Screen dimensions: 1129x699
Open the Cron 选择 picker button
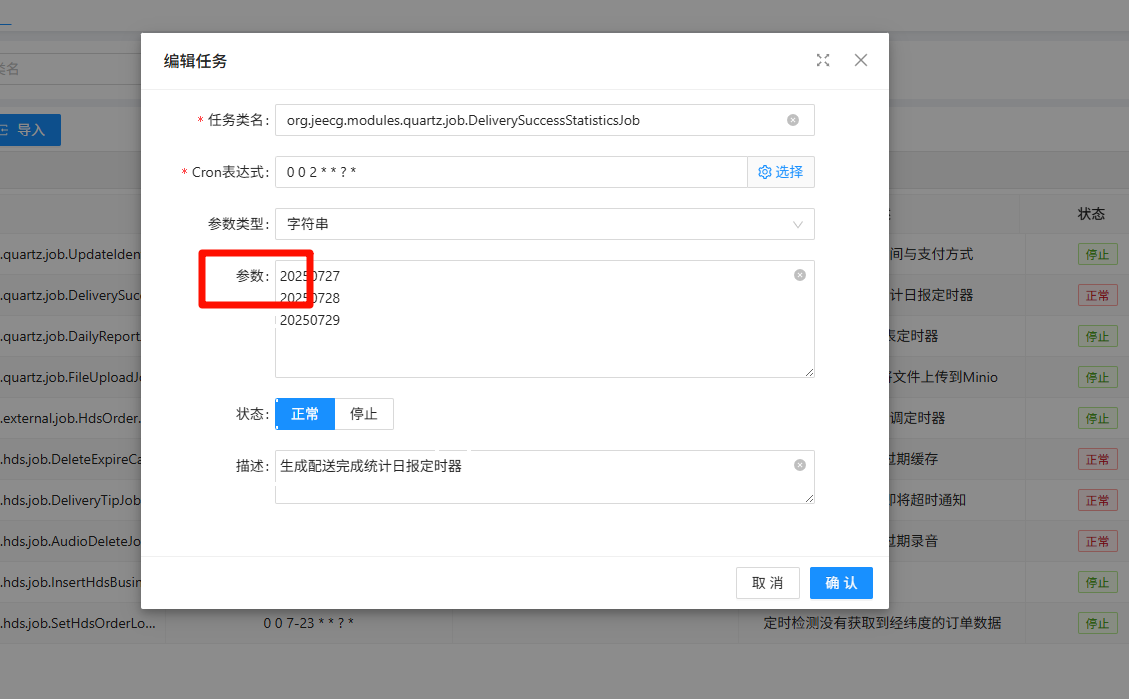[x=781, y=172]
